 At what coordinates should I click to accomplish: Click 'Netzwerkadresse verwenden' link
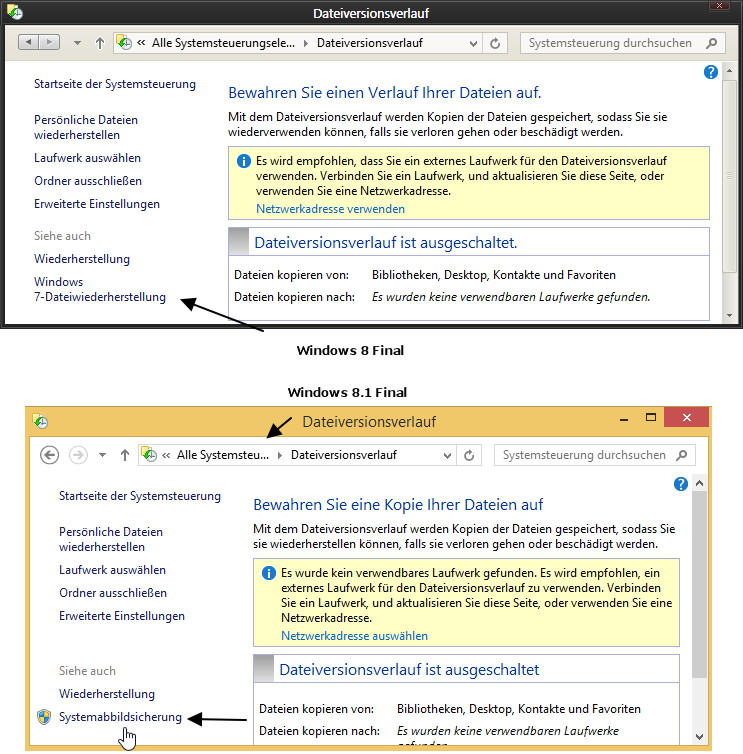(330, 209)
